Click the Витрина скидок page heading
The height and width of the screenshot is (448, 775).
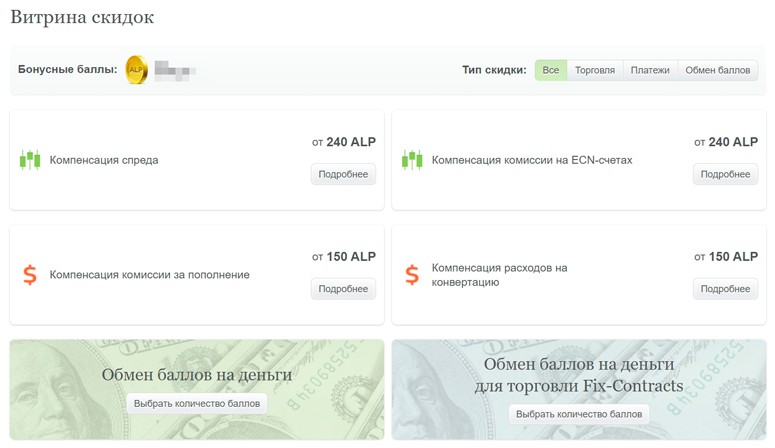(82, 17)
